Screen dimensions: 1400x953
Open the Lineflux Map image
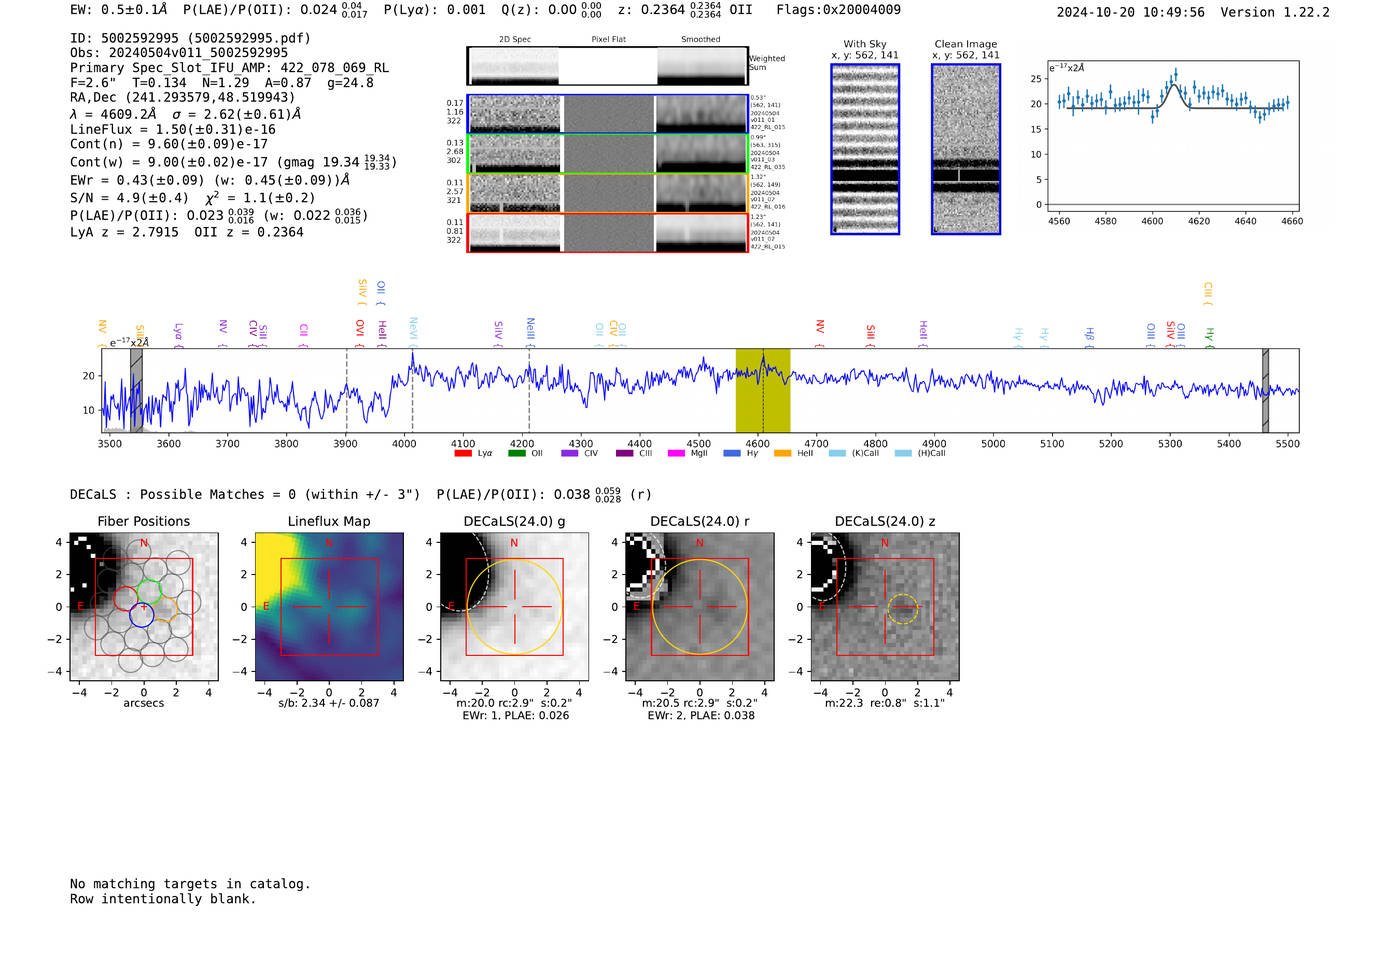pos(329,607)
